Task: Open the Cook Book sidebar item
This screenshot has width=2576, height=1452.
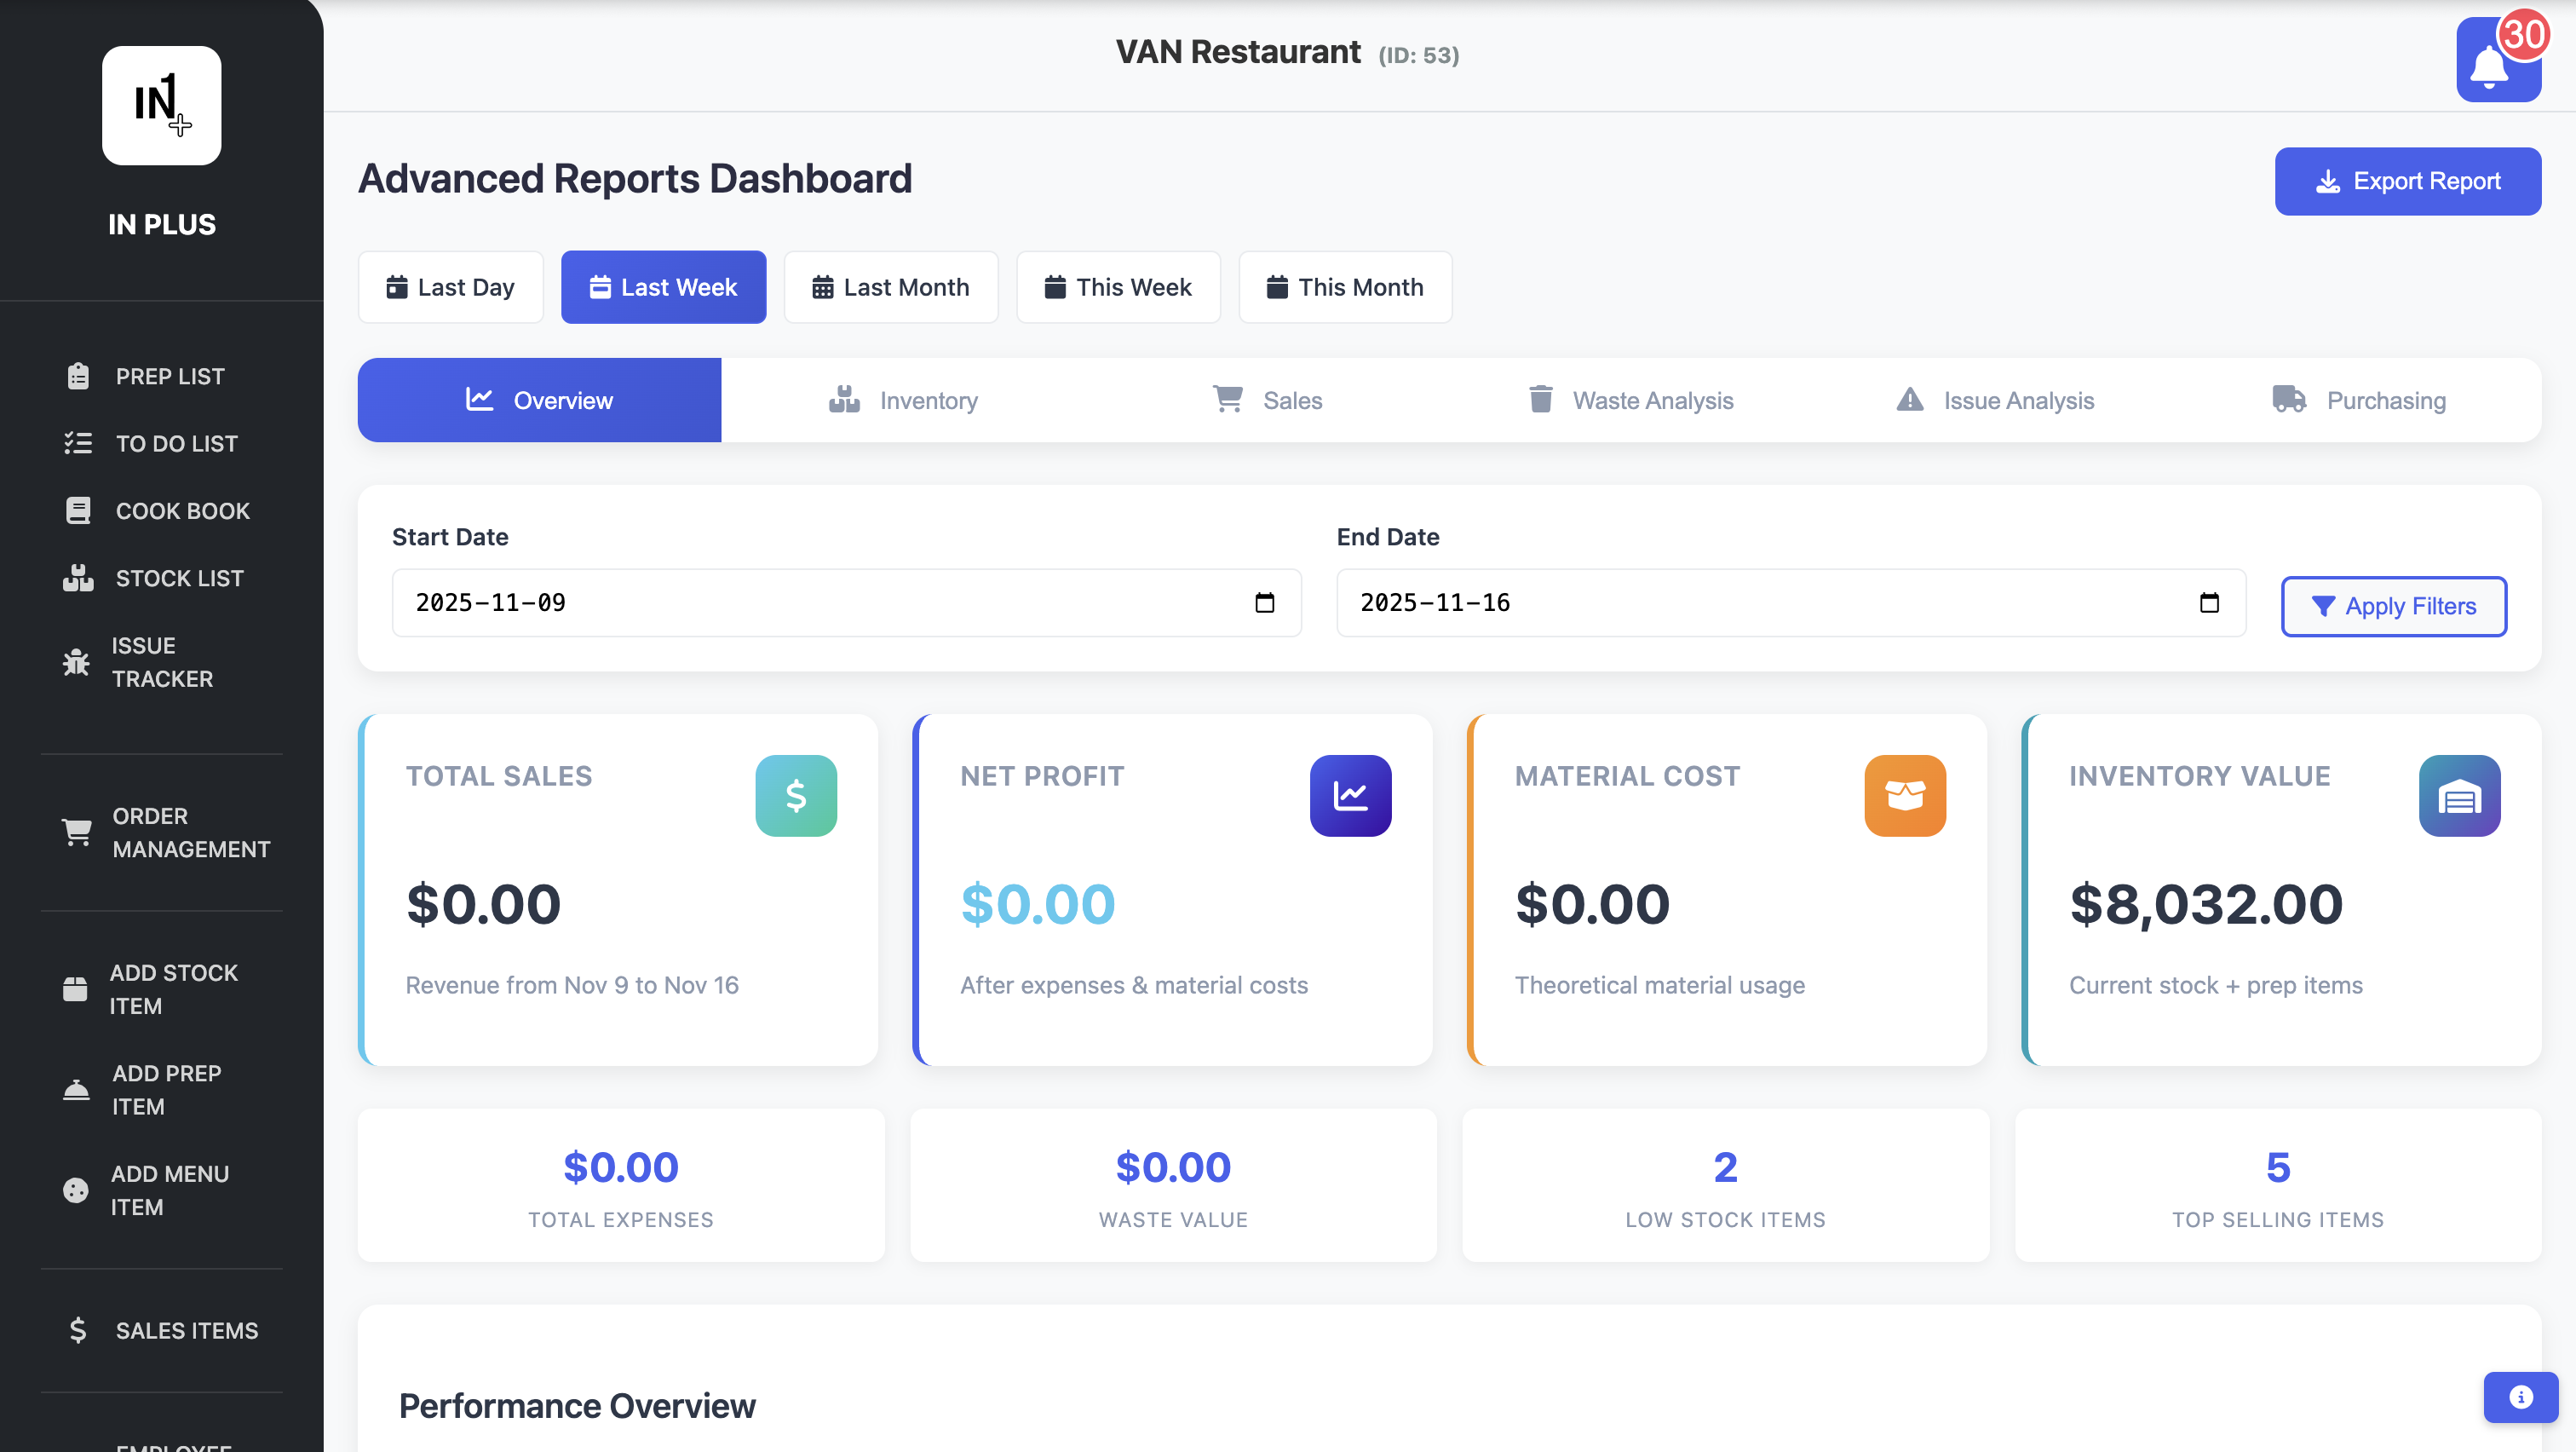Action: 182,510
